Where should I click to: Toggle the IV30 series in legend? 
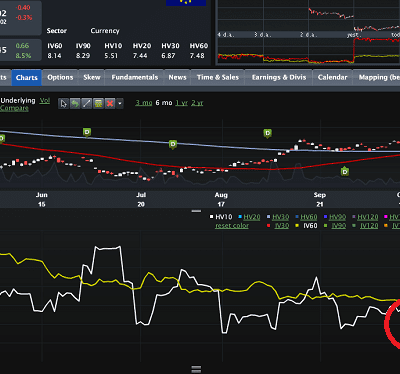281,226
